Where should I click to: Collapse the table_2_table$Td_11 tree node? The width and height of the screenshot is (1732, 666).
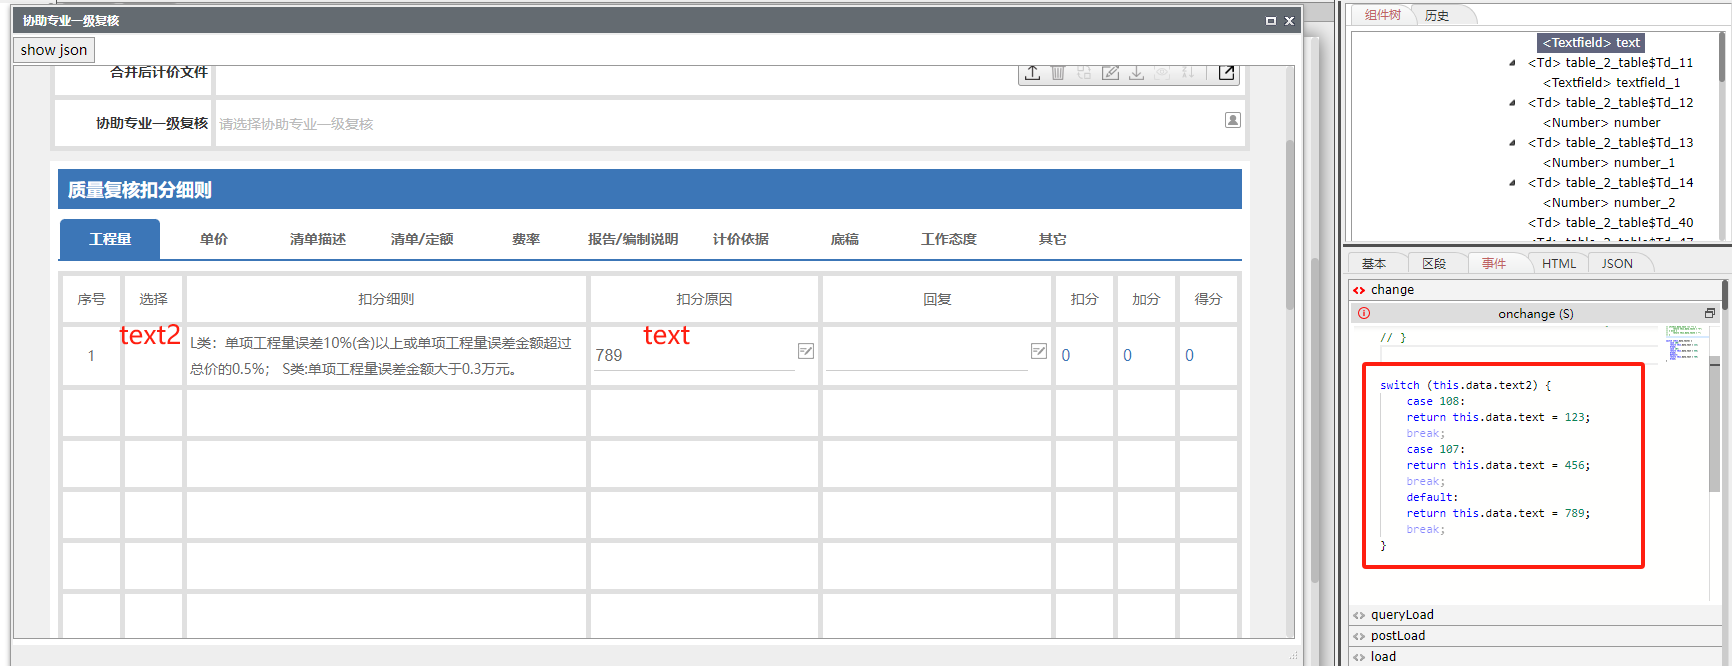tap(1512, 63)
